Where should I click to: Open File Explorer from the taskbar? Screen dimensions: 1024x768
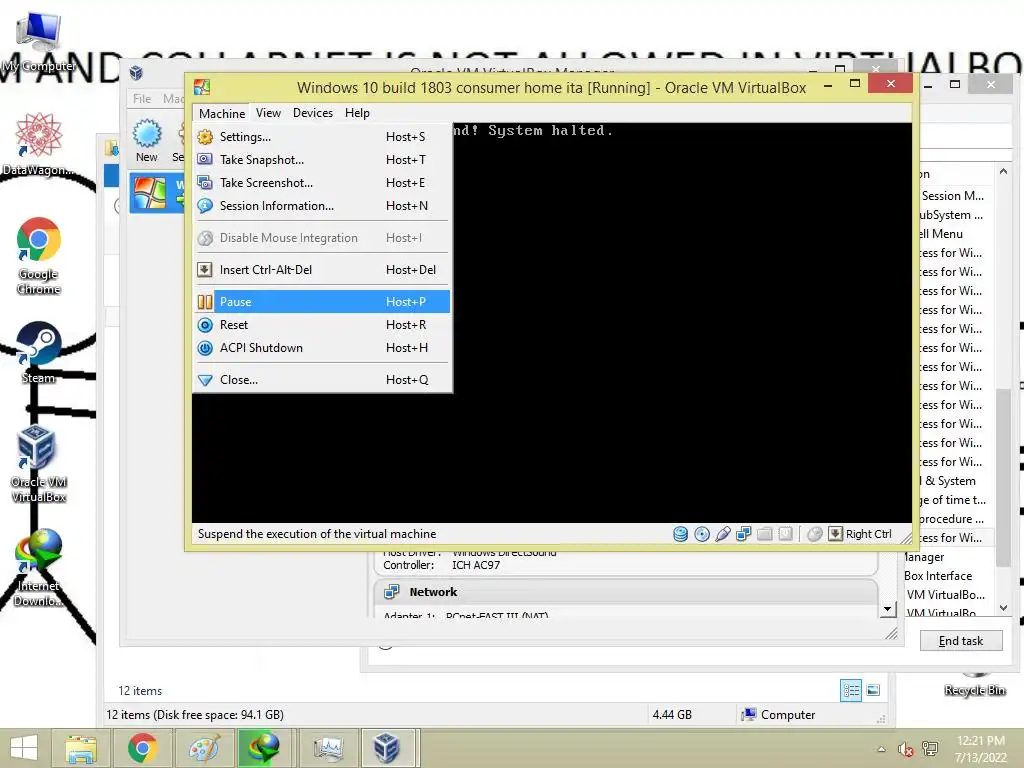pyautogui.click(x=80, y=748)
